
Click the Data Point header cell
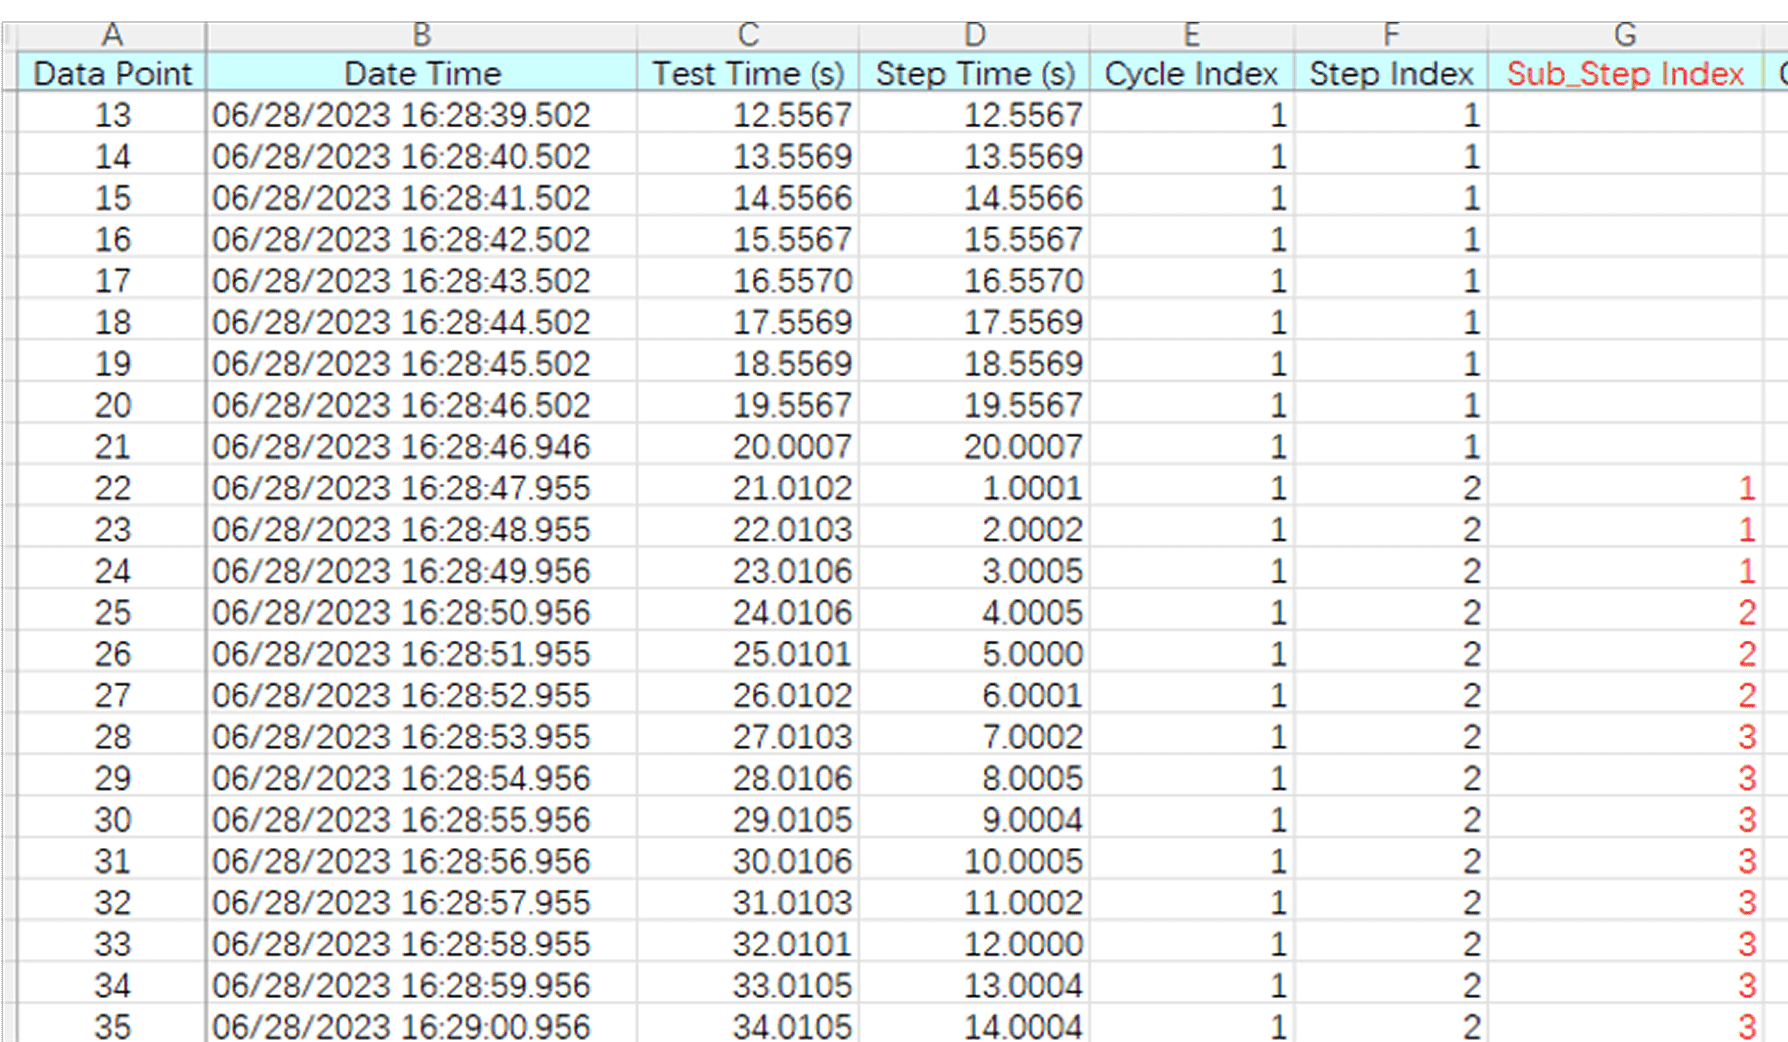click(x=112, y=74)
